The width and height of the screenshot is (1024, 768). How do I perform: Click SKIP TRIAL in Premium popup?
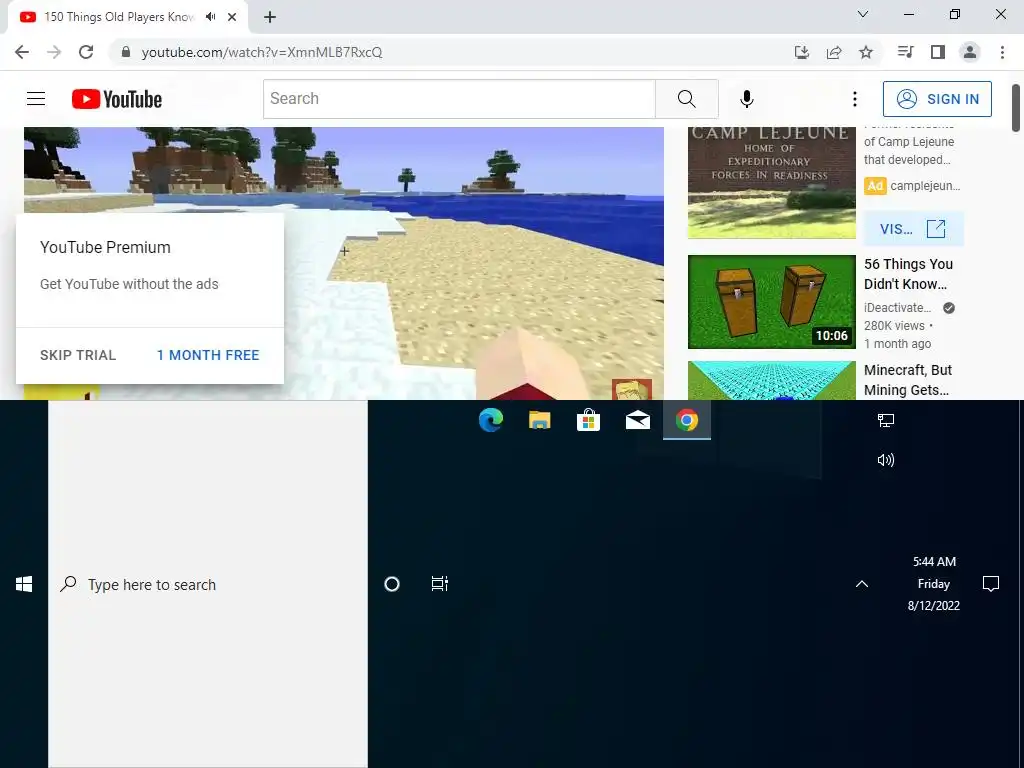[x=78, y=355]
